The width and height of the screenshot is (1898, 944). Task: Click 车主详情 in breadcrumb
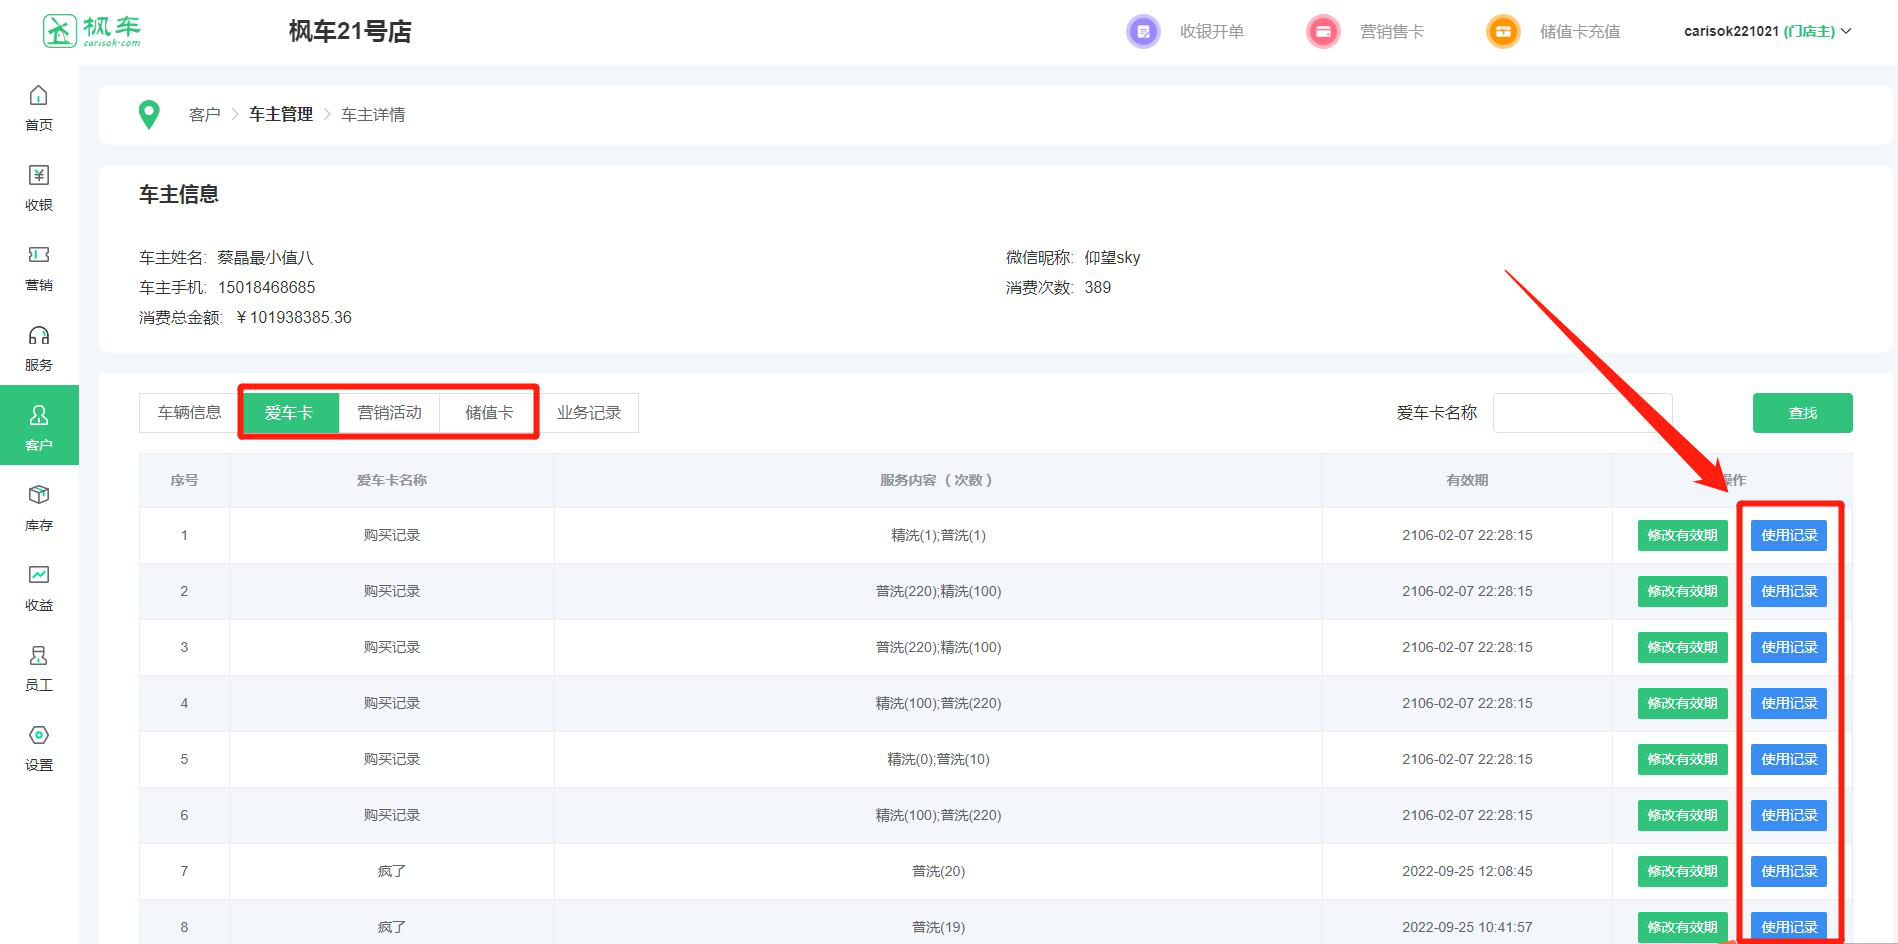click(373, 115)
